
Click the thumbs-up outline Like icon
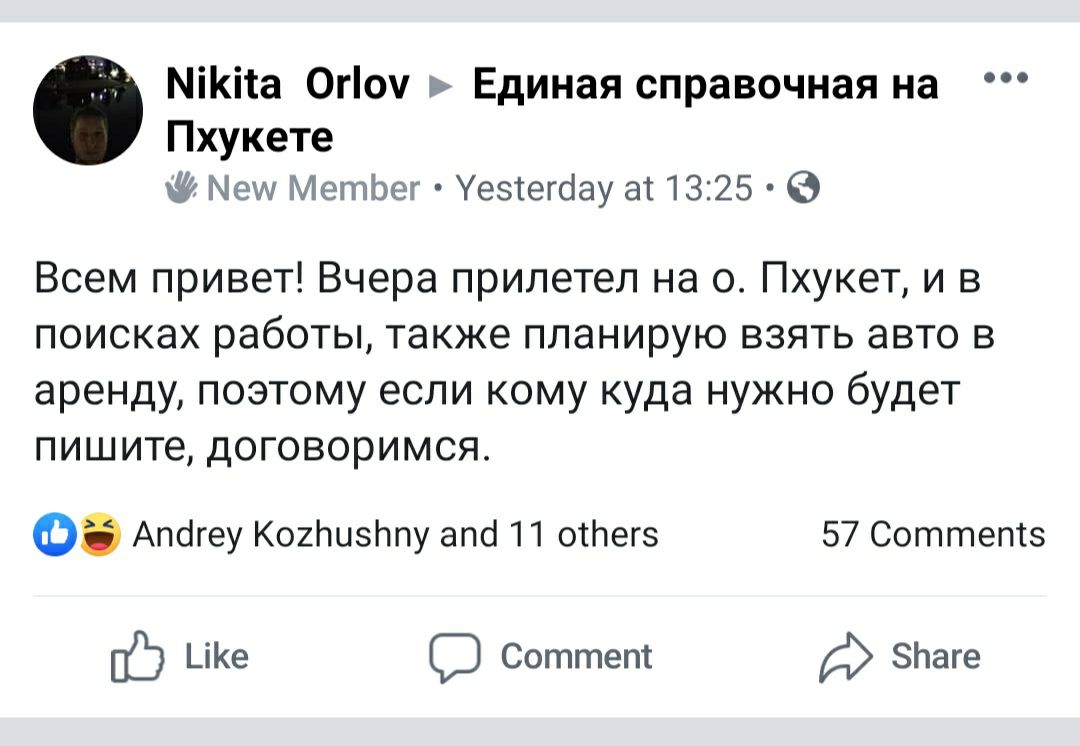coord(138,657)
